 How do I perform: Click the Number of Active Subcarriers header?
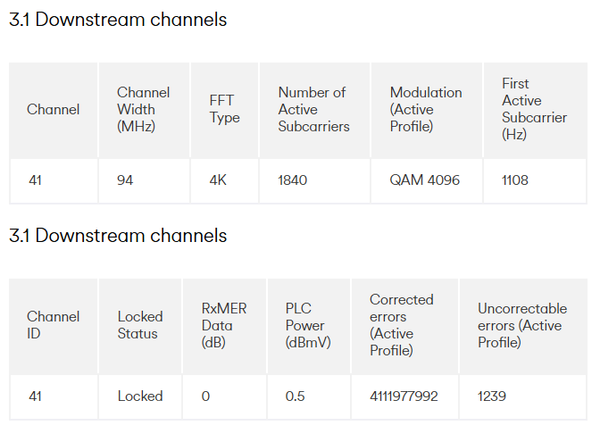coord(312,109)
